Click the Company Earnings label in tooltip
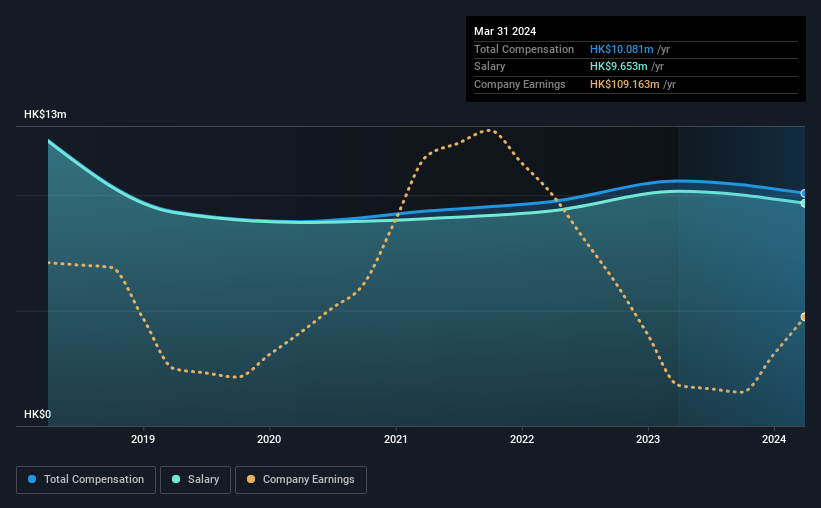 click(x=519, y=84)
